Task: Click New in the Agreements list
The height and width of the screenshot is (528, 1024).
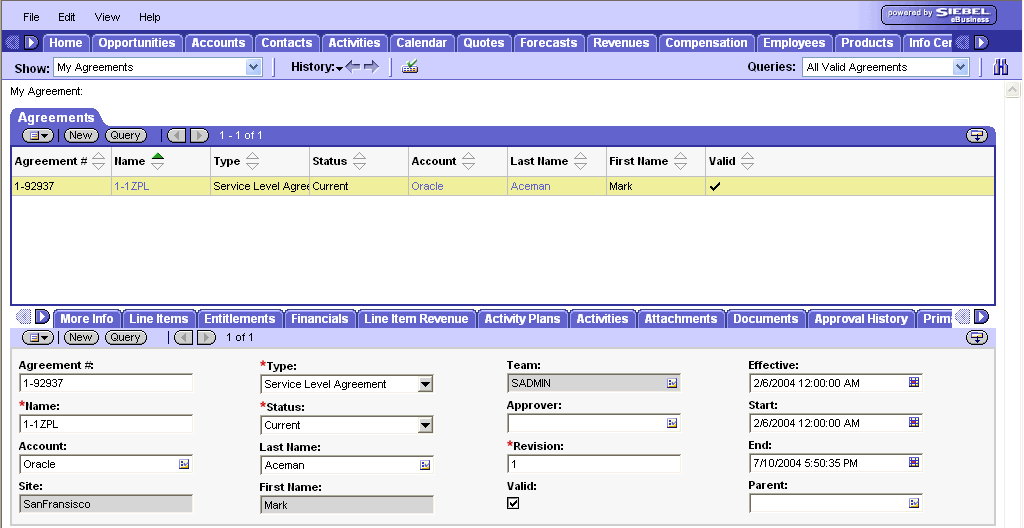Action: click(x=80, y=135)
